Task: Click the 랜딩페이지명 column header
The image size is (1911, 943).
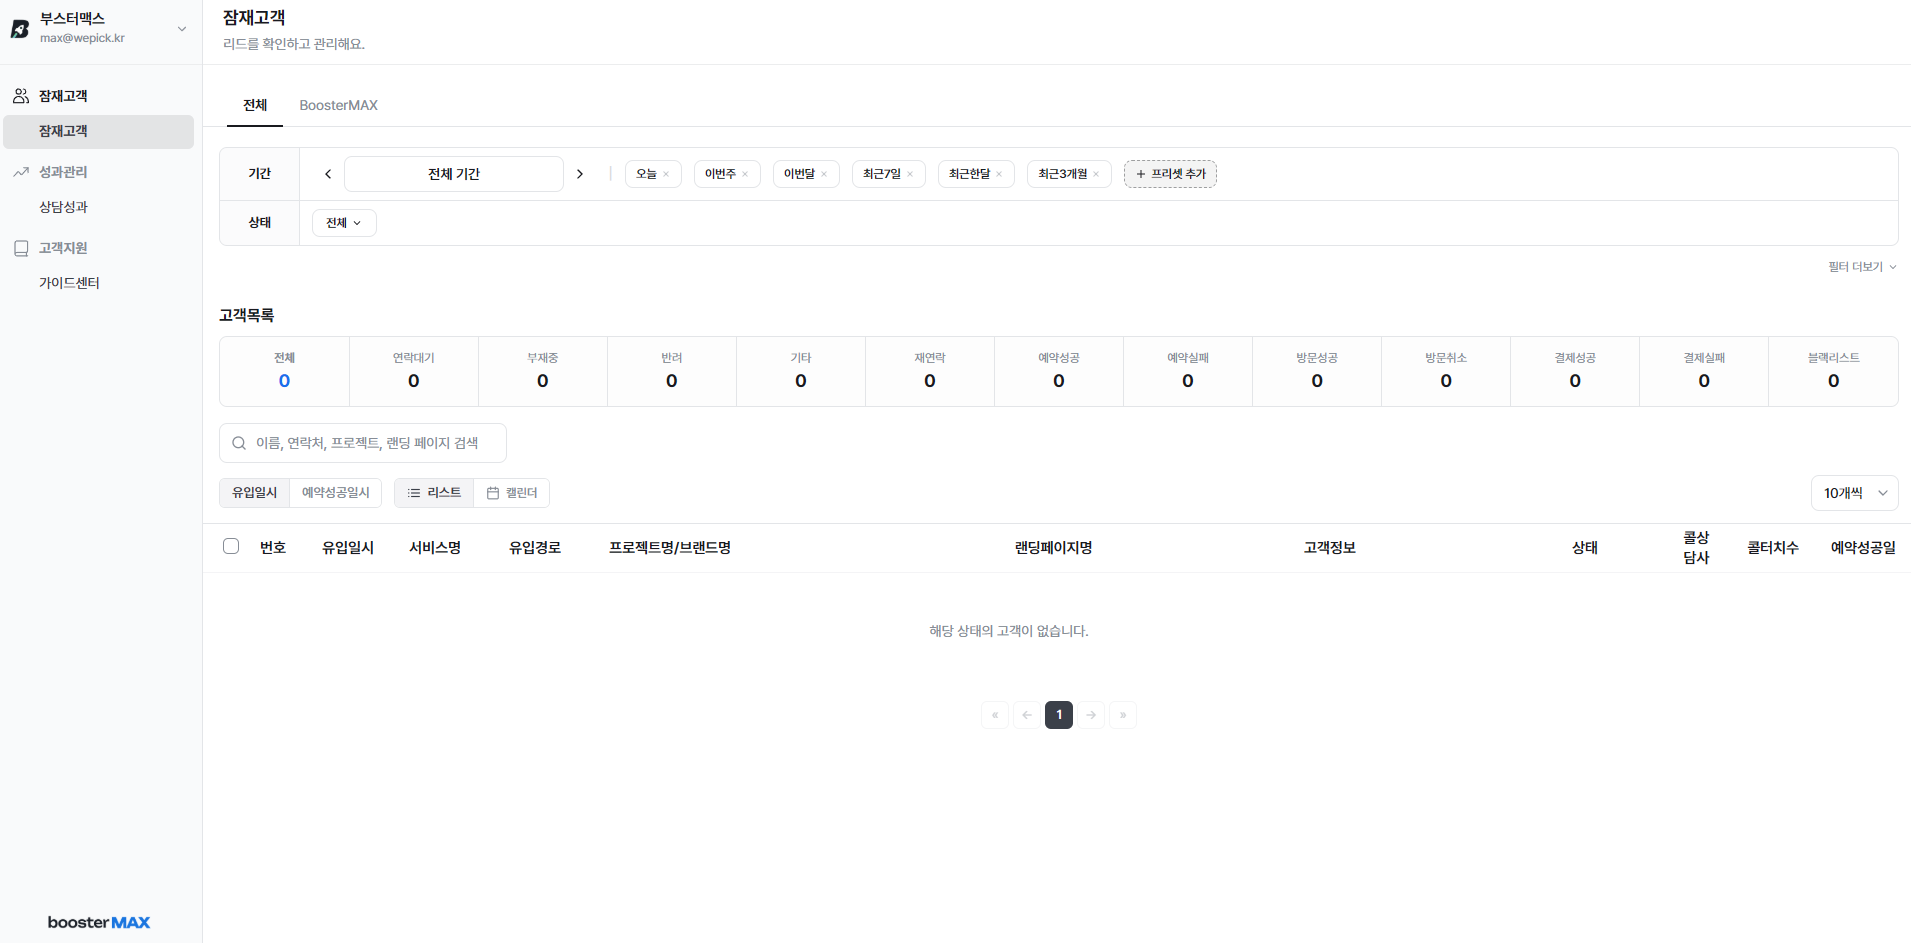Action: coord(1053,548)
